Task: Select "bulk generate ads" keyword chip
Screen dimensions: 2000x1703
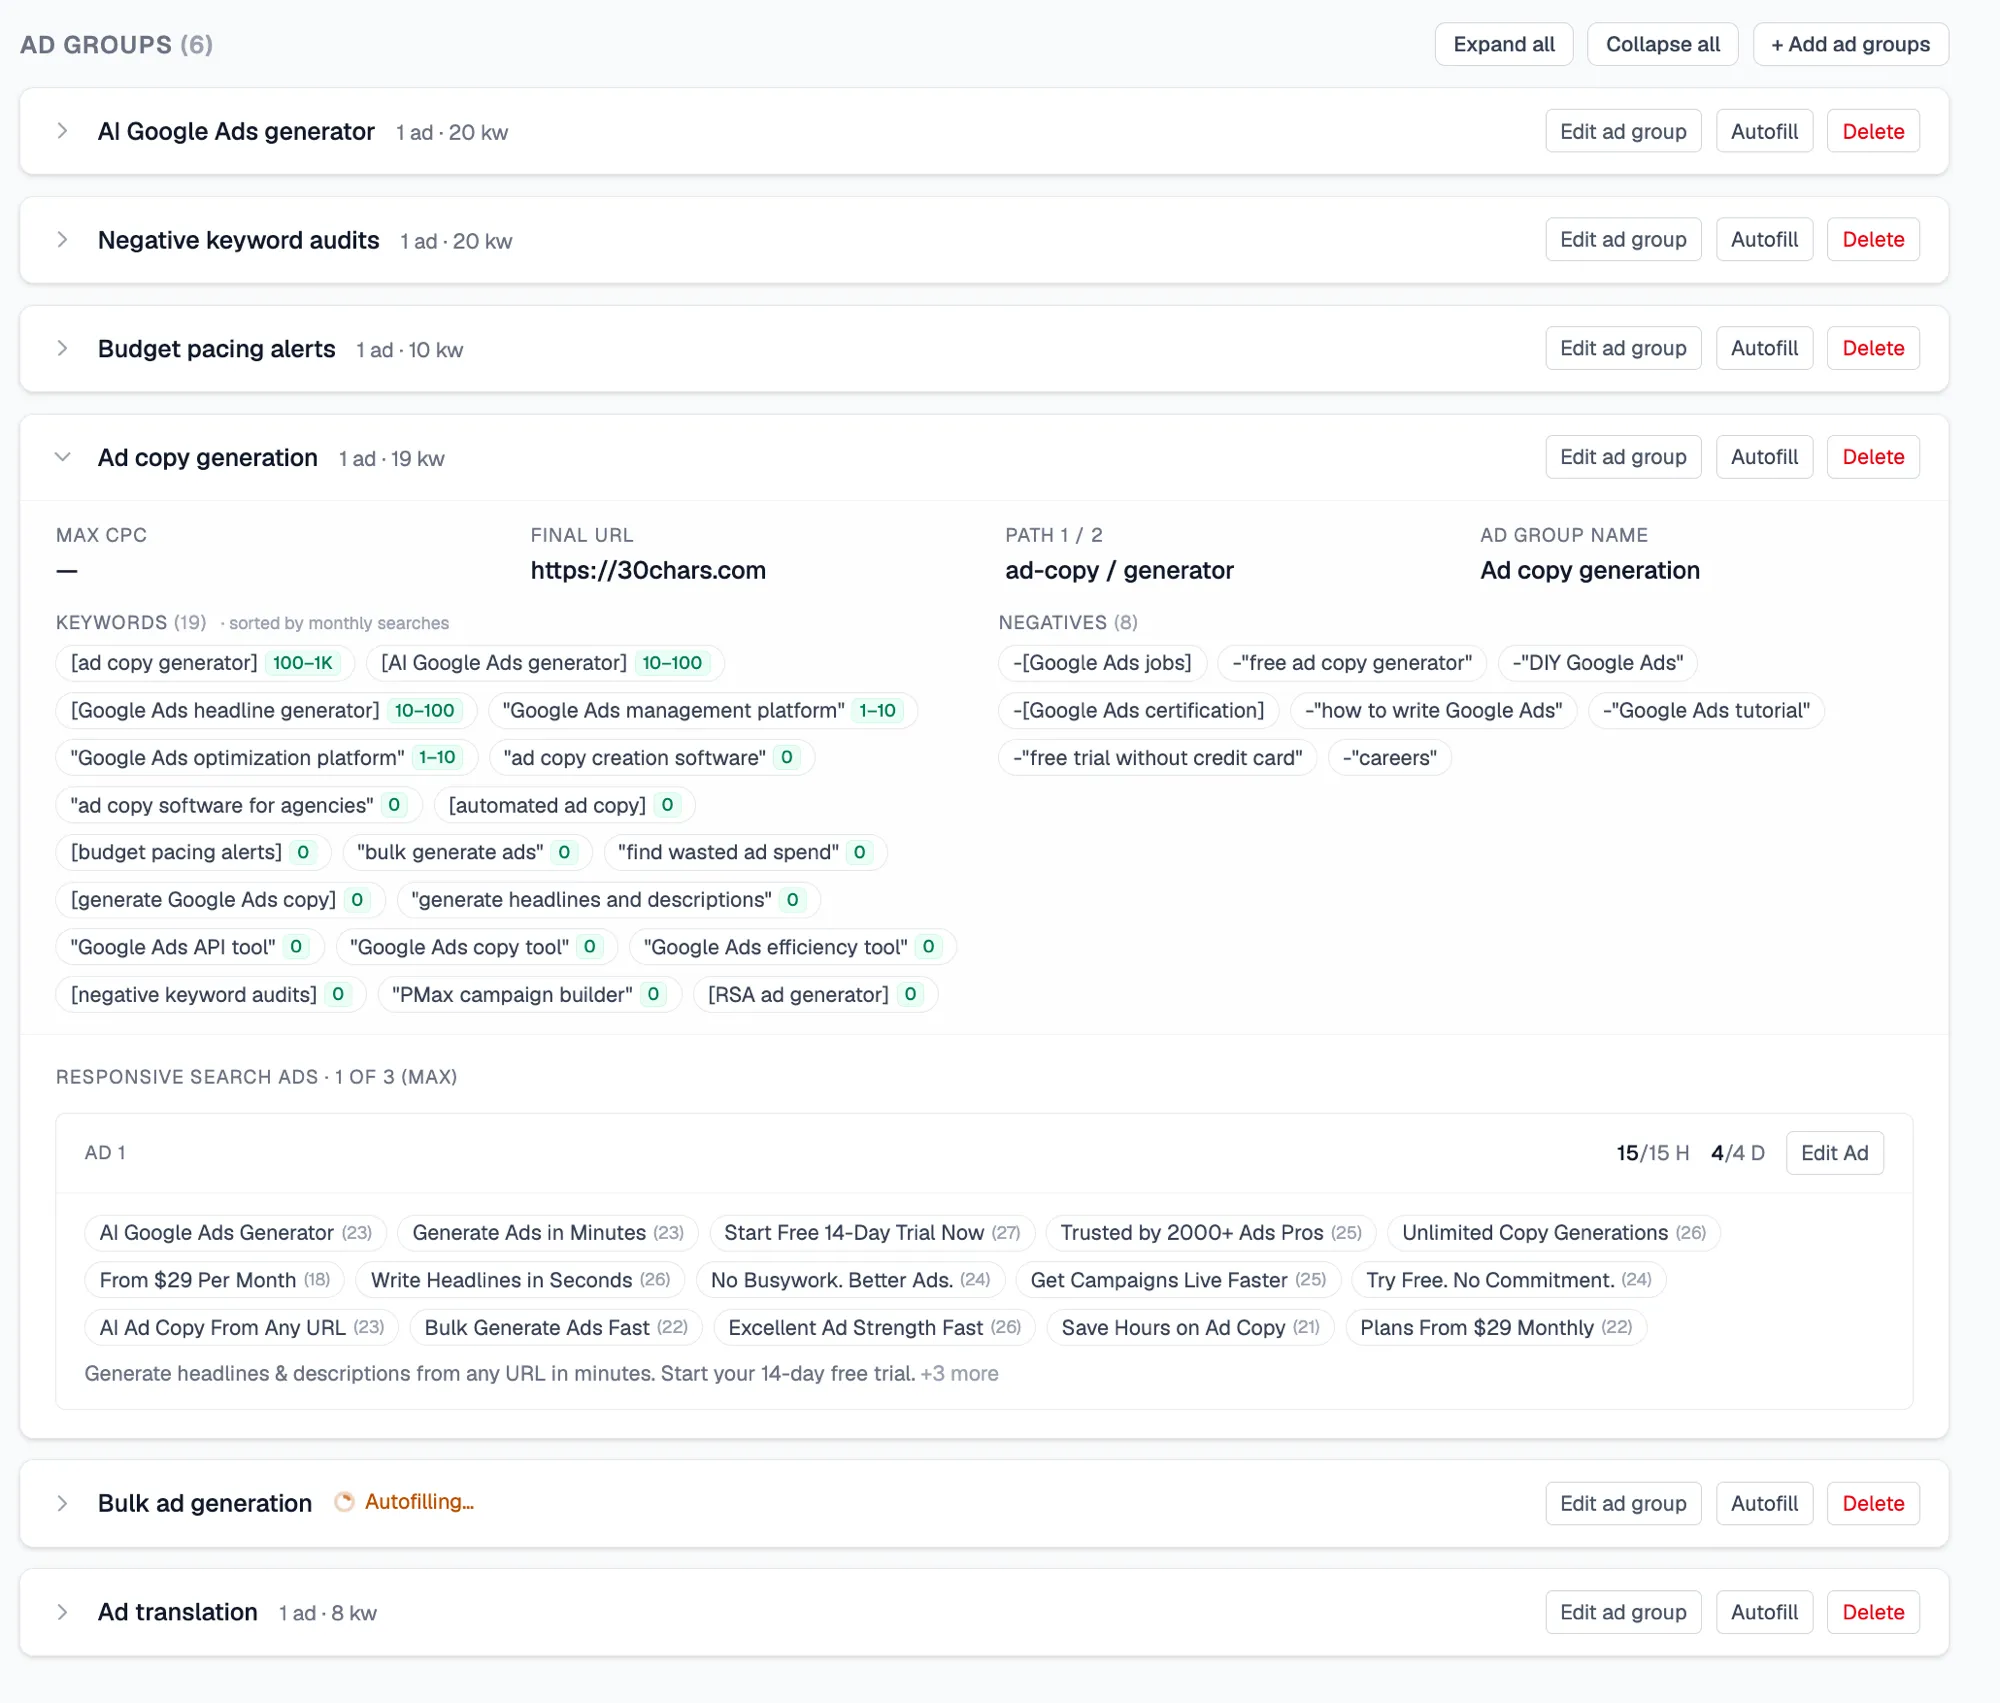Action: click(x=467, y=852)
